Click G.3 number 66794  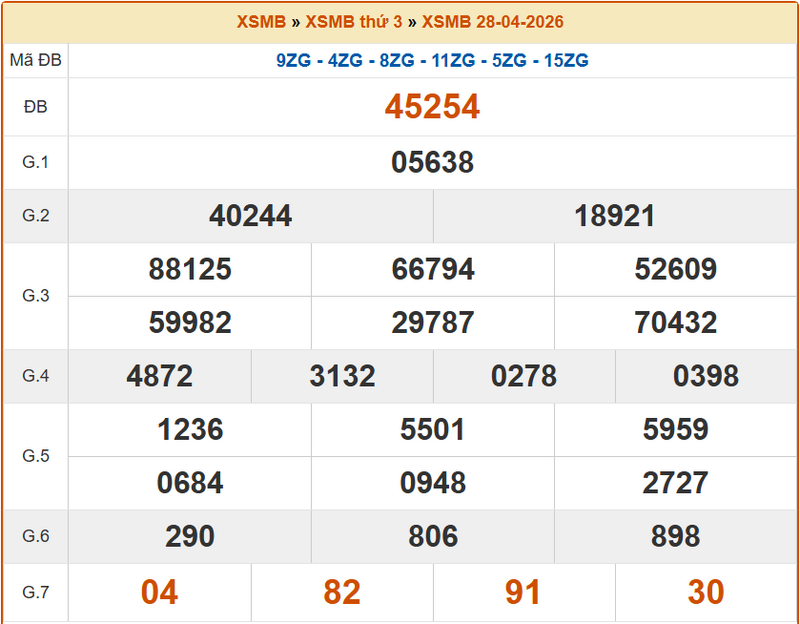coord(433,269)
